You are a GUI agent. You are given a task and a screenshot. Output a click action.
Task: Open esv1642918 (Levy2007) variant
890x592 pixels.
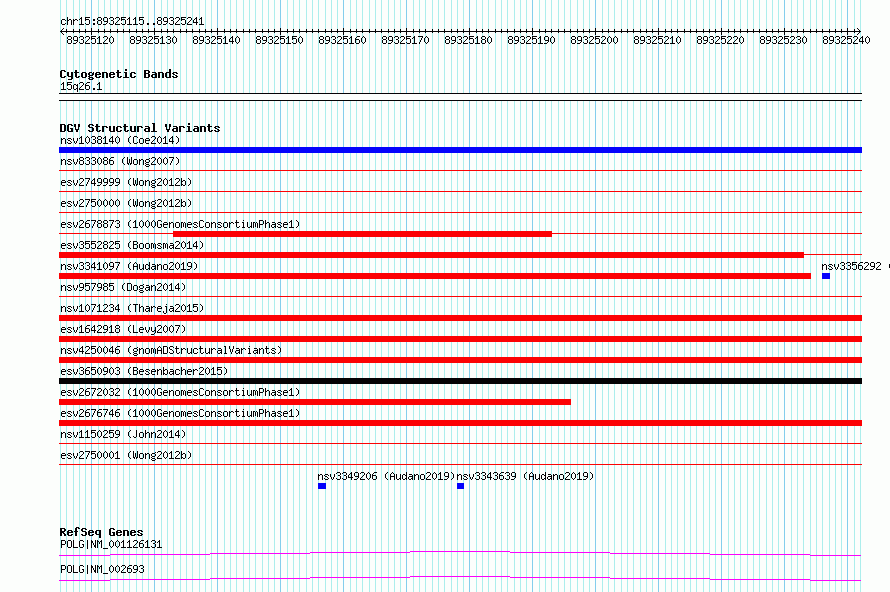click(x=123, y=329)
